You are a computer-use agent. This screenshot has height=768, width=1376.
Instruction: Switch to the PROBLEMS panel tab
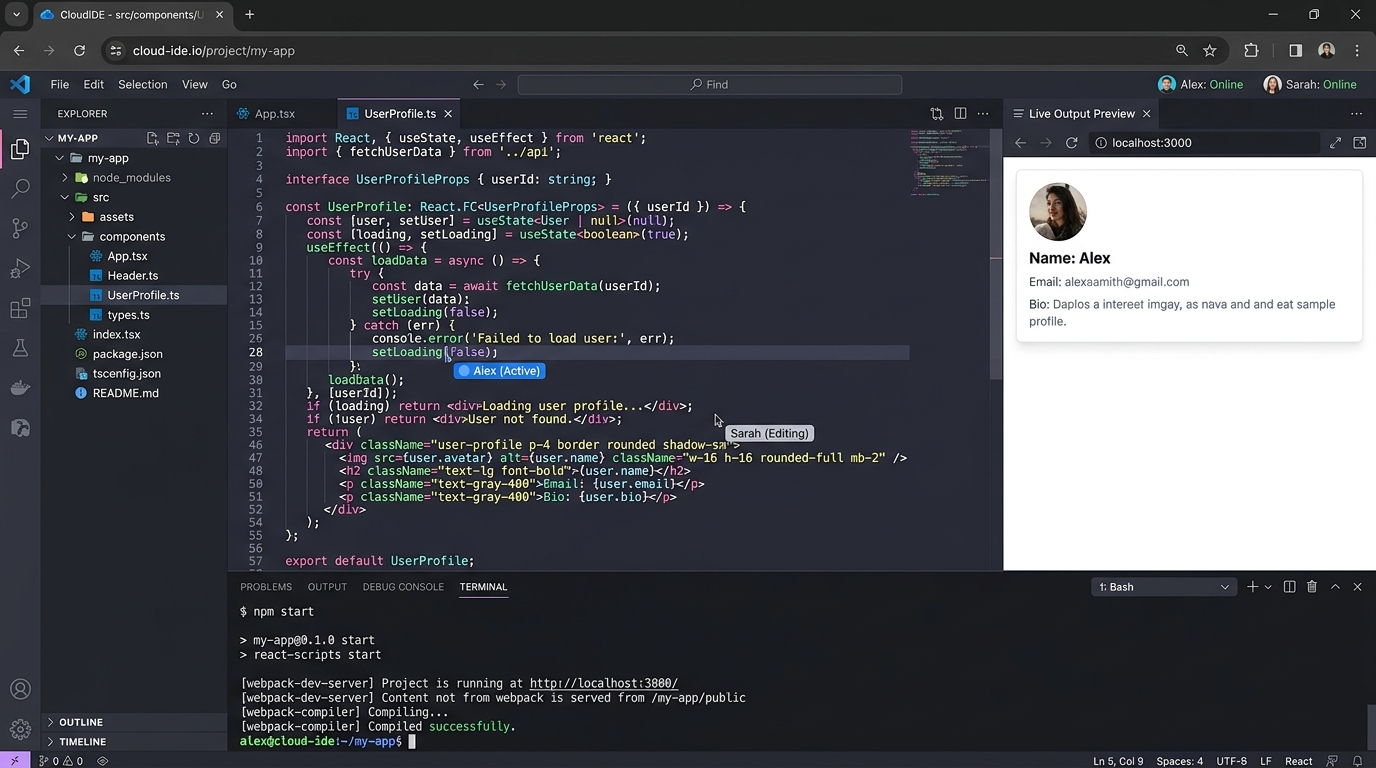pos(266,587)
